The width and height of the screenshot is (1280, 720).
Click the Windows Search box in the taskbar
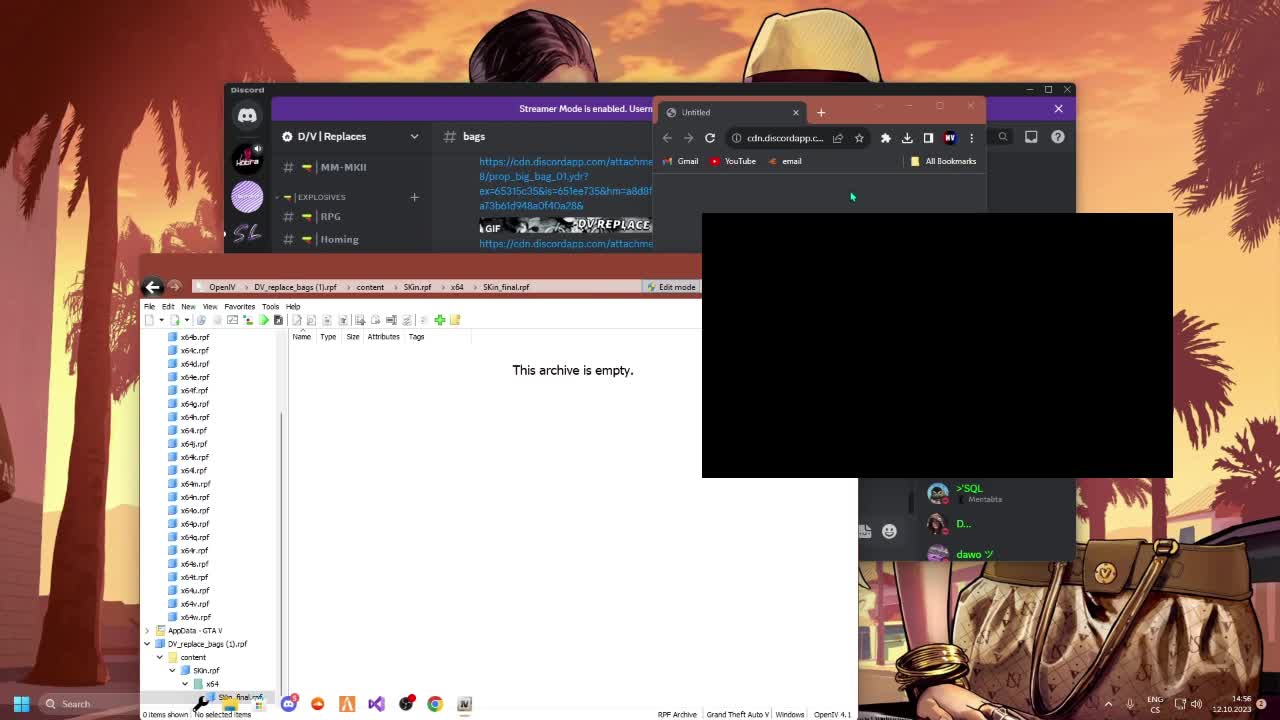click(x=75, y=704)
